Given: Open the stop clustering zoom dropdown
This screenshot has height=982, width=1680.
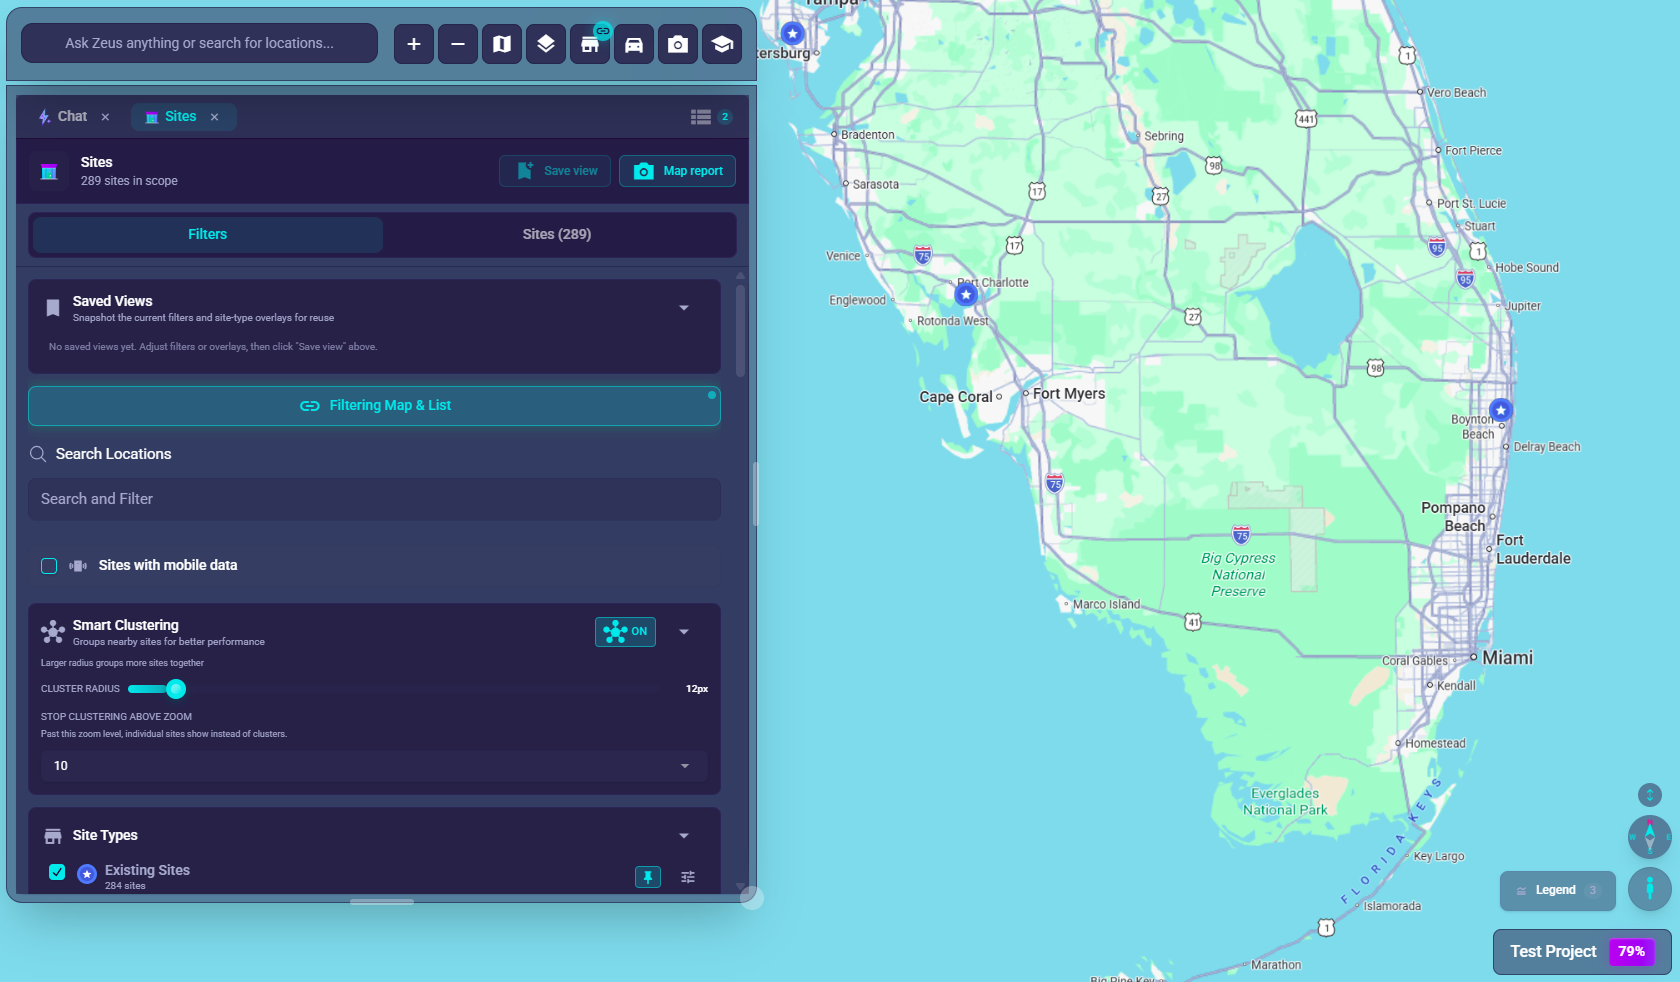Looking at the screenshot, I should (x=374, y=766).
